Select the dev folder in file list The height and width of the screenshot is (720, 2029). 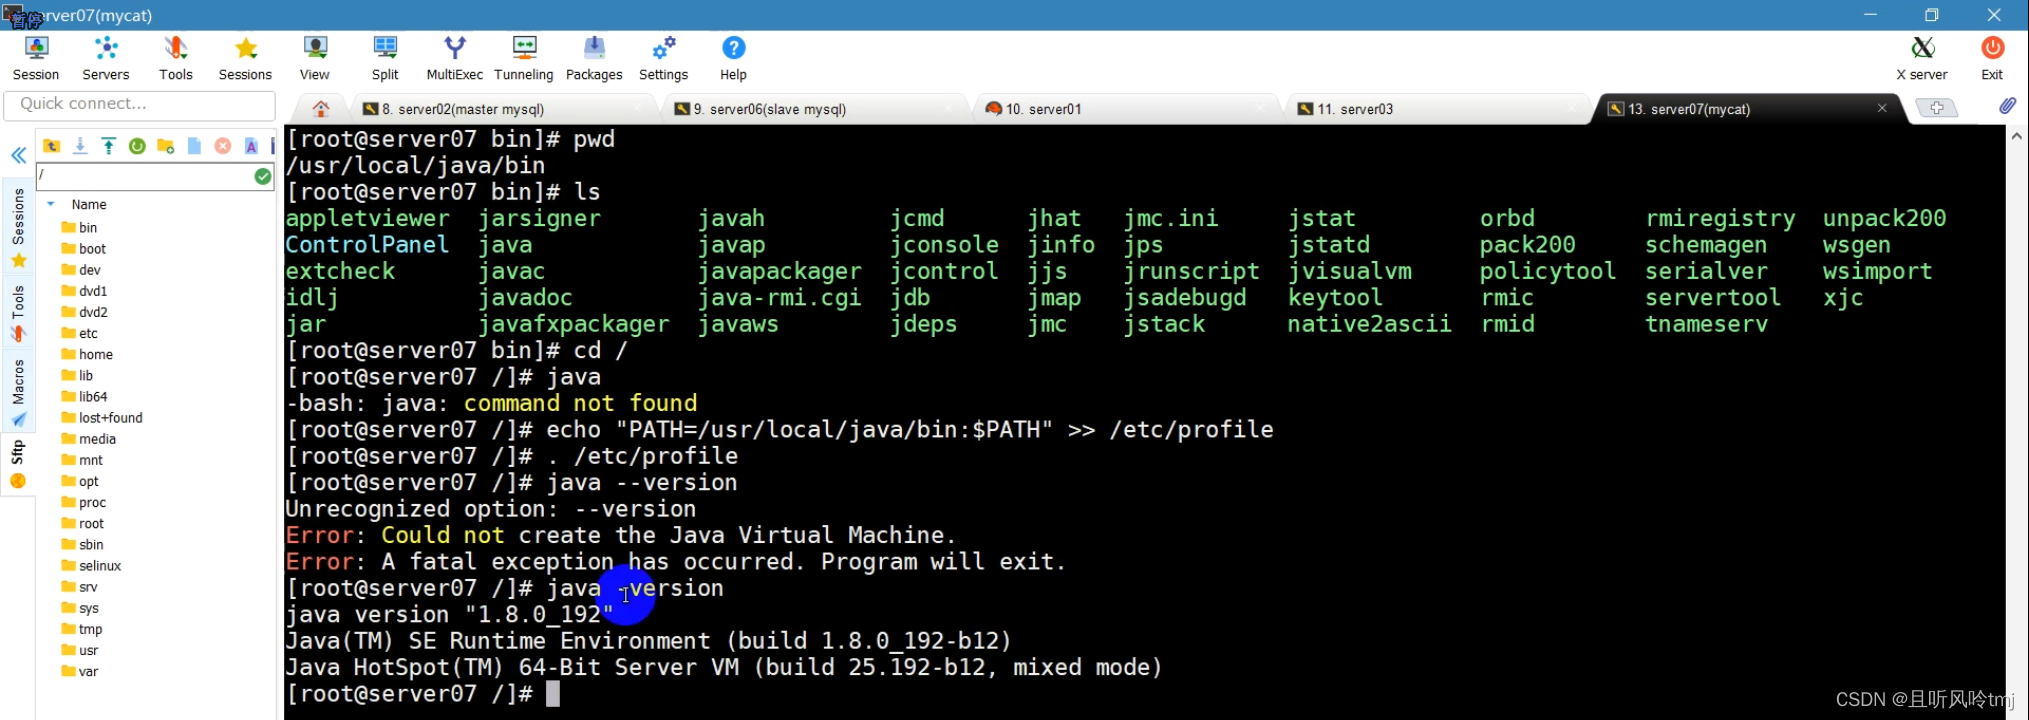click(x=81, y=270)
